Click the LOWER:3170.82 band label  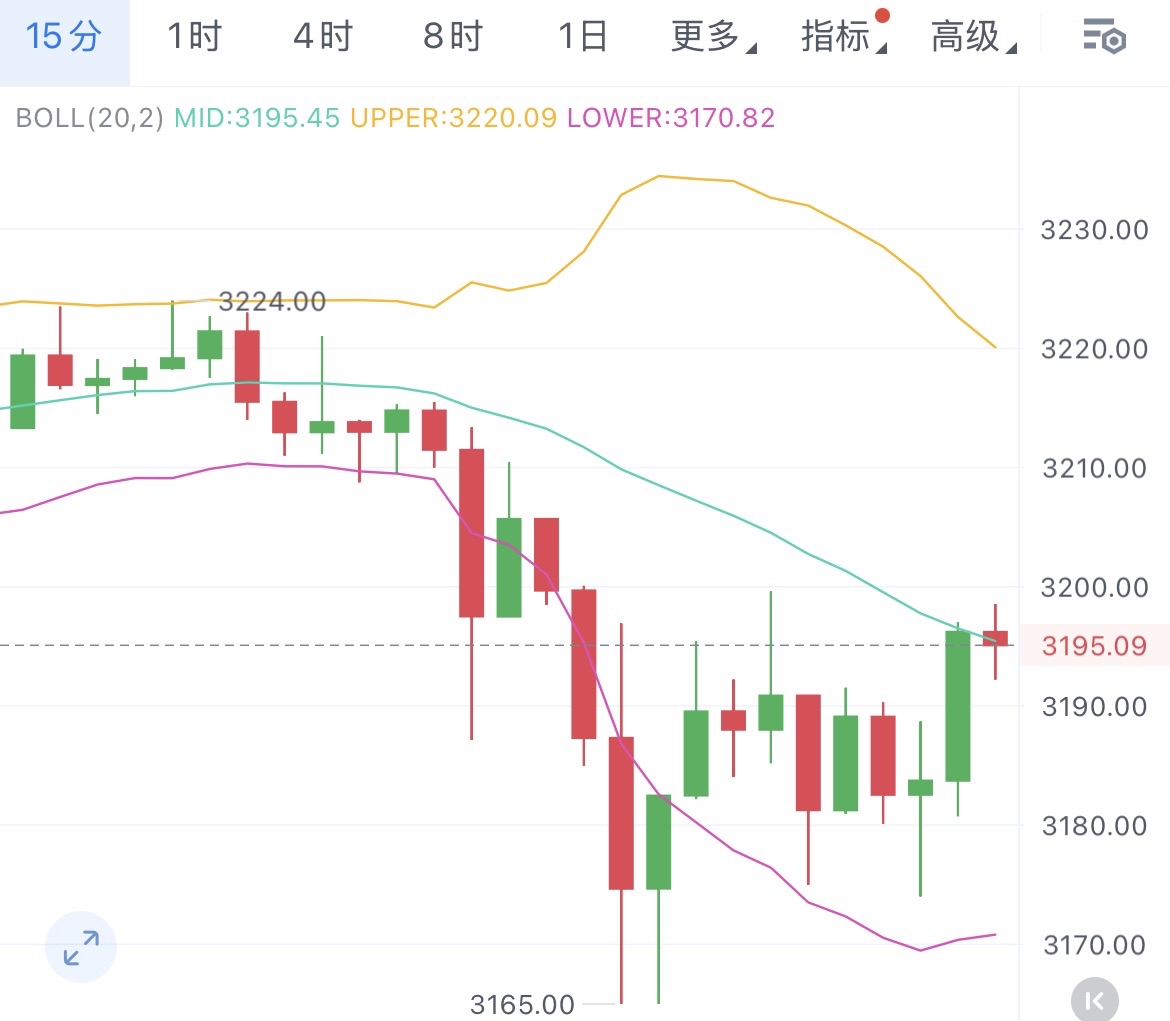tap(670, 118)
